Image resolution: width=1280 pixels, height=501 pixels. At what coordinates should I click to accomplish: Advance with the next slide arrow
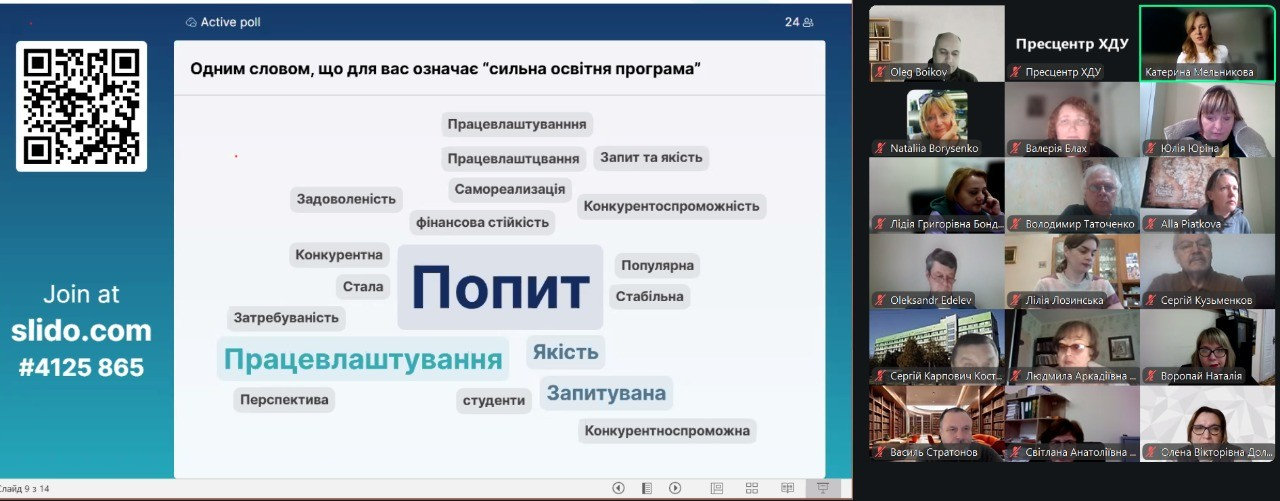tap(675, 488)
